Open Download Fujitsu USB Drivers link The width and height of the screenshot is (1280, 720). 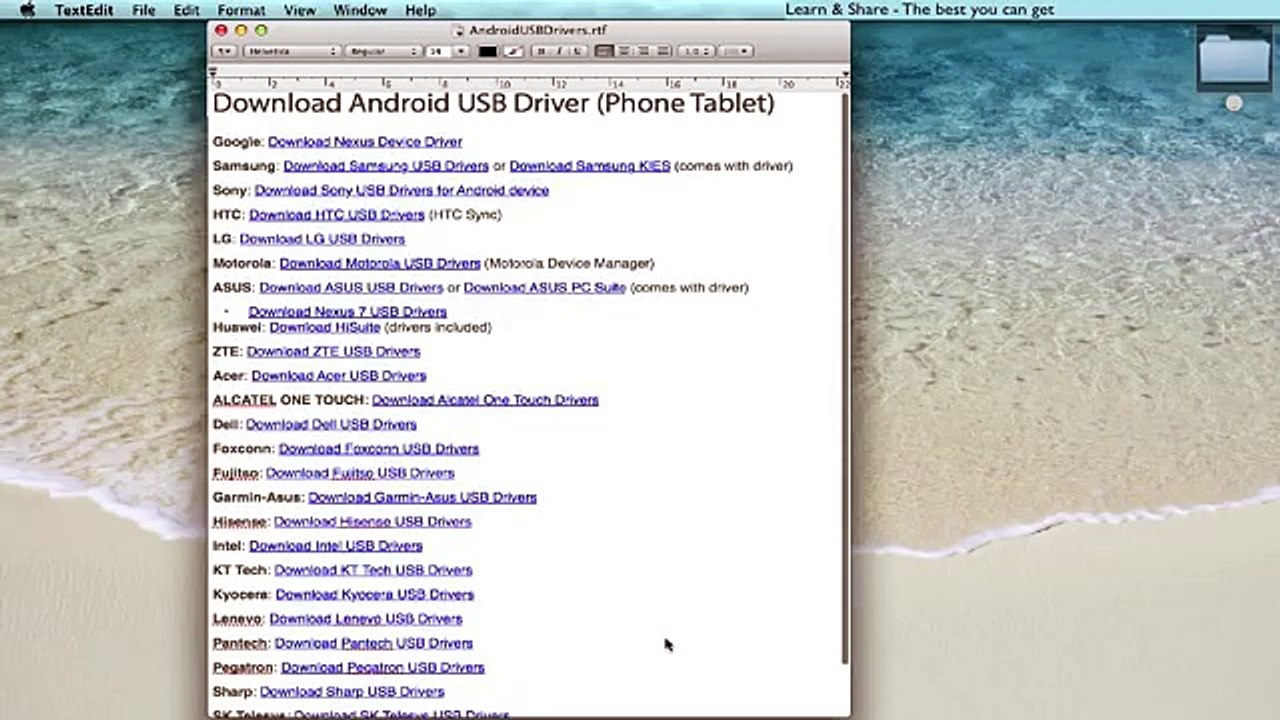click(359, 473)
